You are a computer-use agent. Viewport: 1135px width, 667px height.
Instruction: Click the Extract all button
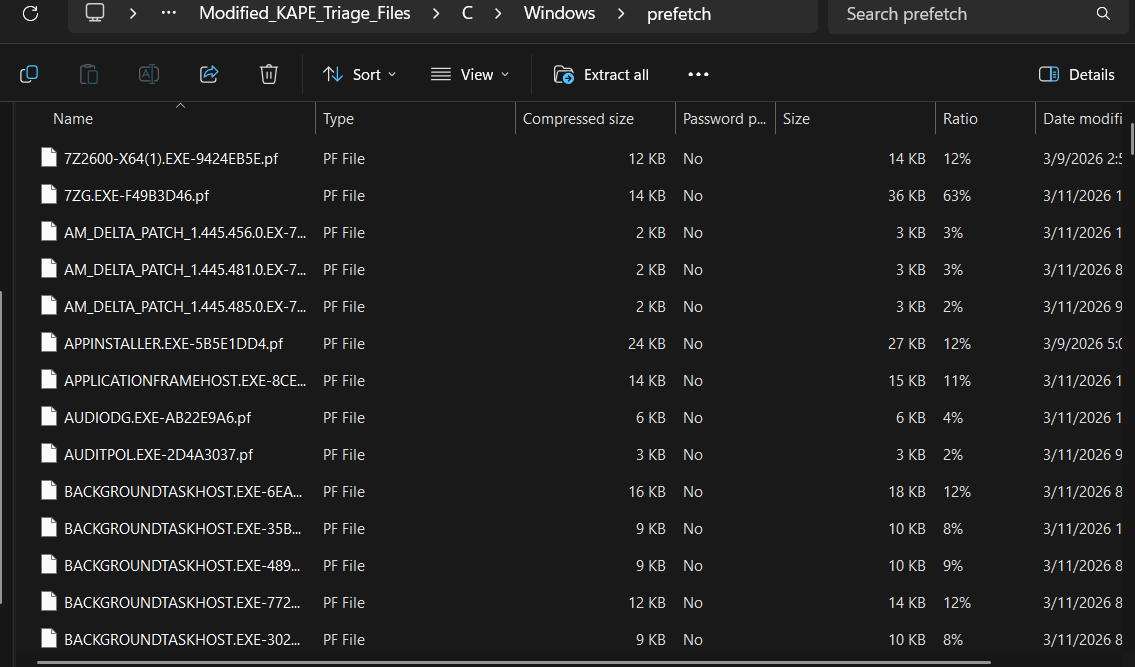(602, 74)
